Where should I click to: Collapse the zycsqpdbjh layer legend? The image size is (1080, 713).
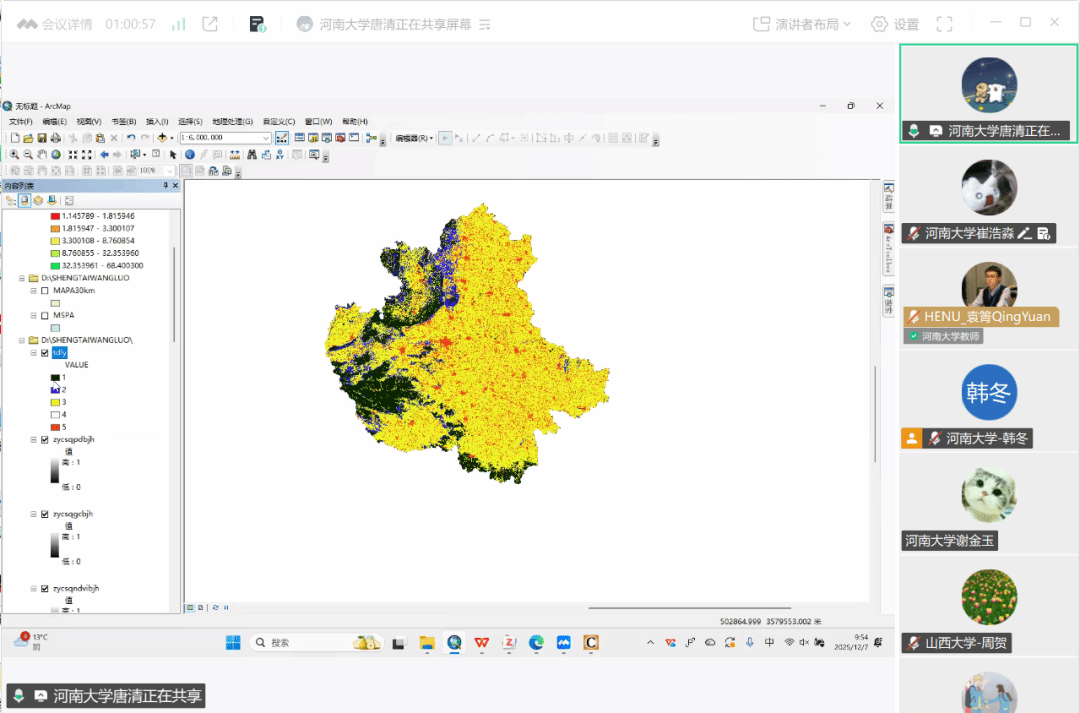(33, 439)
